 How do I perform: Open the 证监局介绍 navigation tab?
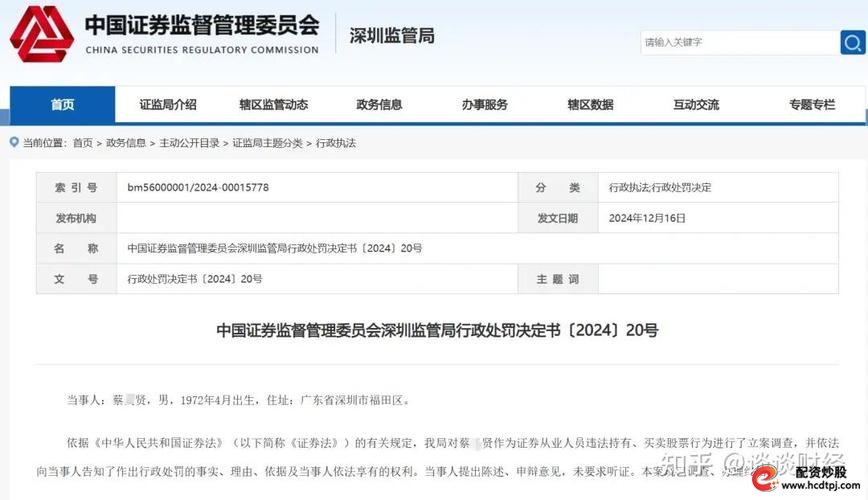(x=168, y=104)
